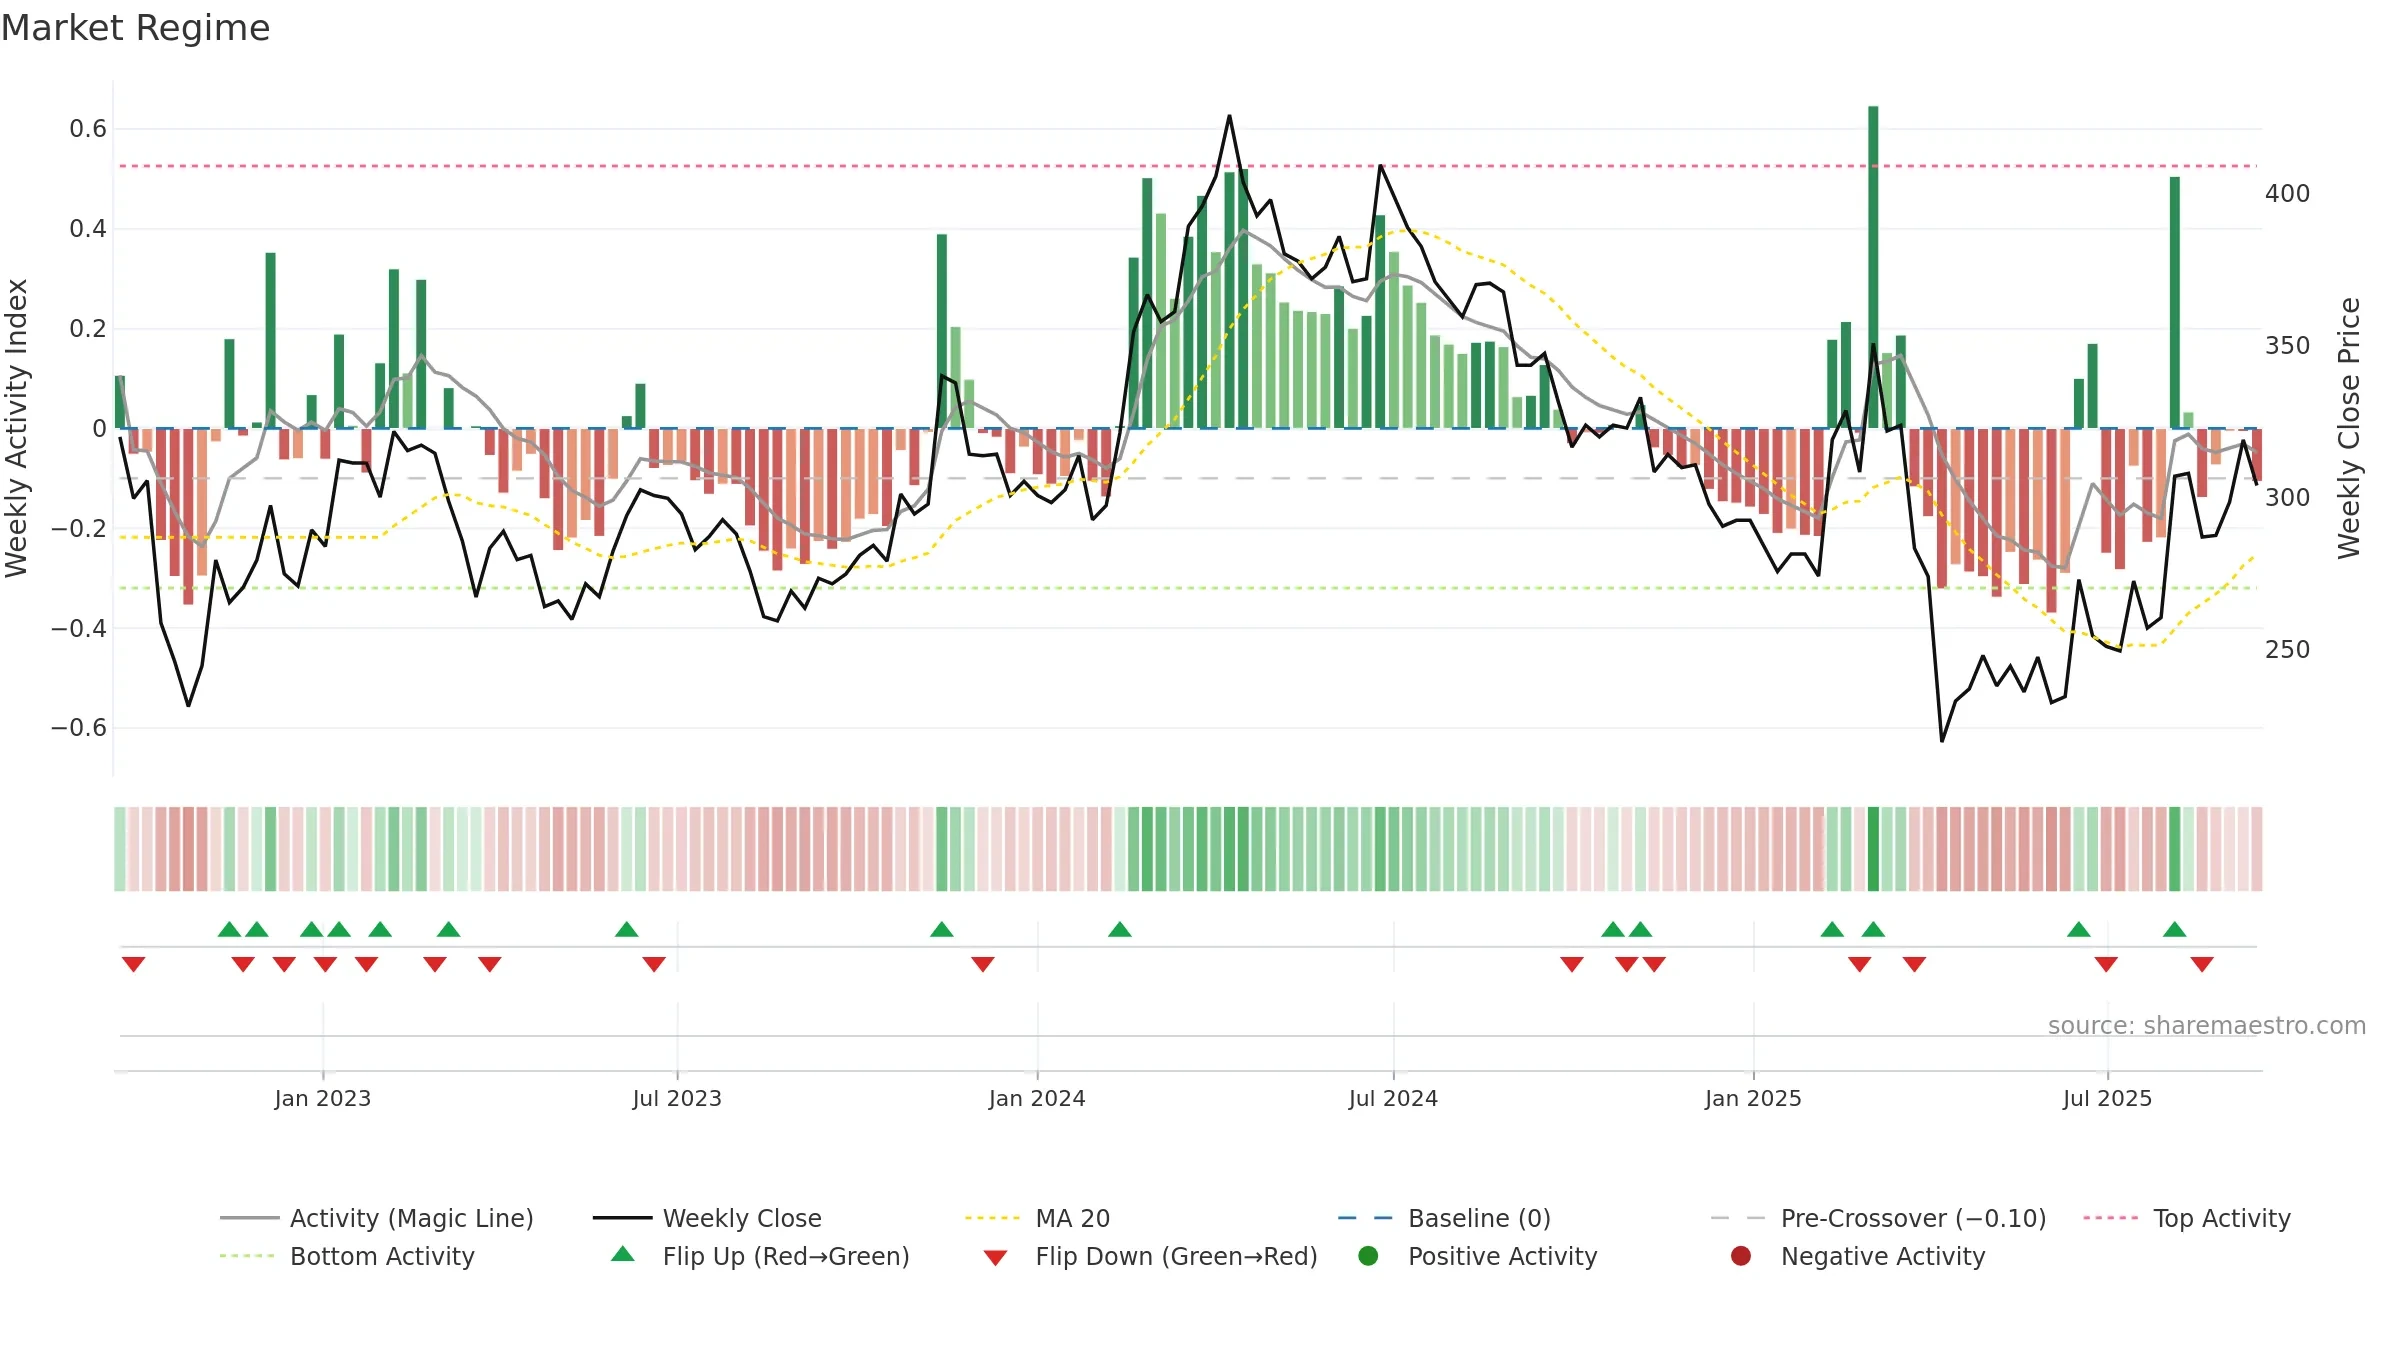Image resolution: width=2400 pixels, height=1350 pixels.
Task: Click the Jul 2025 x-axis label
Action: pos(2107,1098)
